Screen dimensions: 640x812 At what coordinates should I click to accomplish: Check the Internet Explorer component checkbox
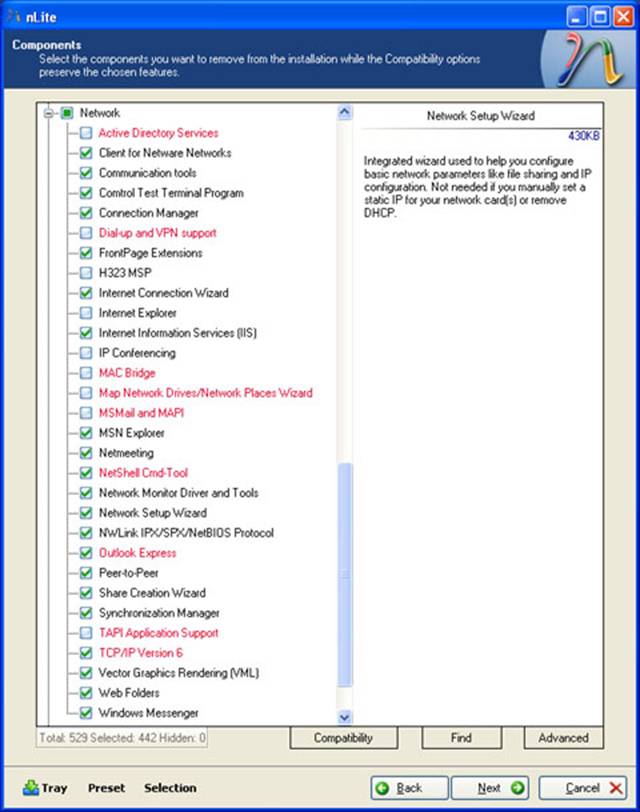[86, 313]
